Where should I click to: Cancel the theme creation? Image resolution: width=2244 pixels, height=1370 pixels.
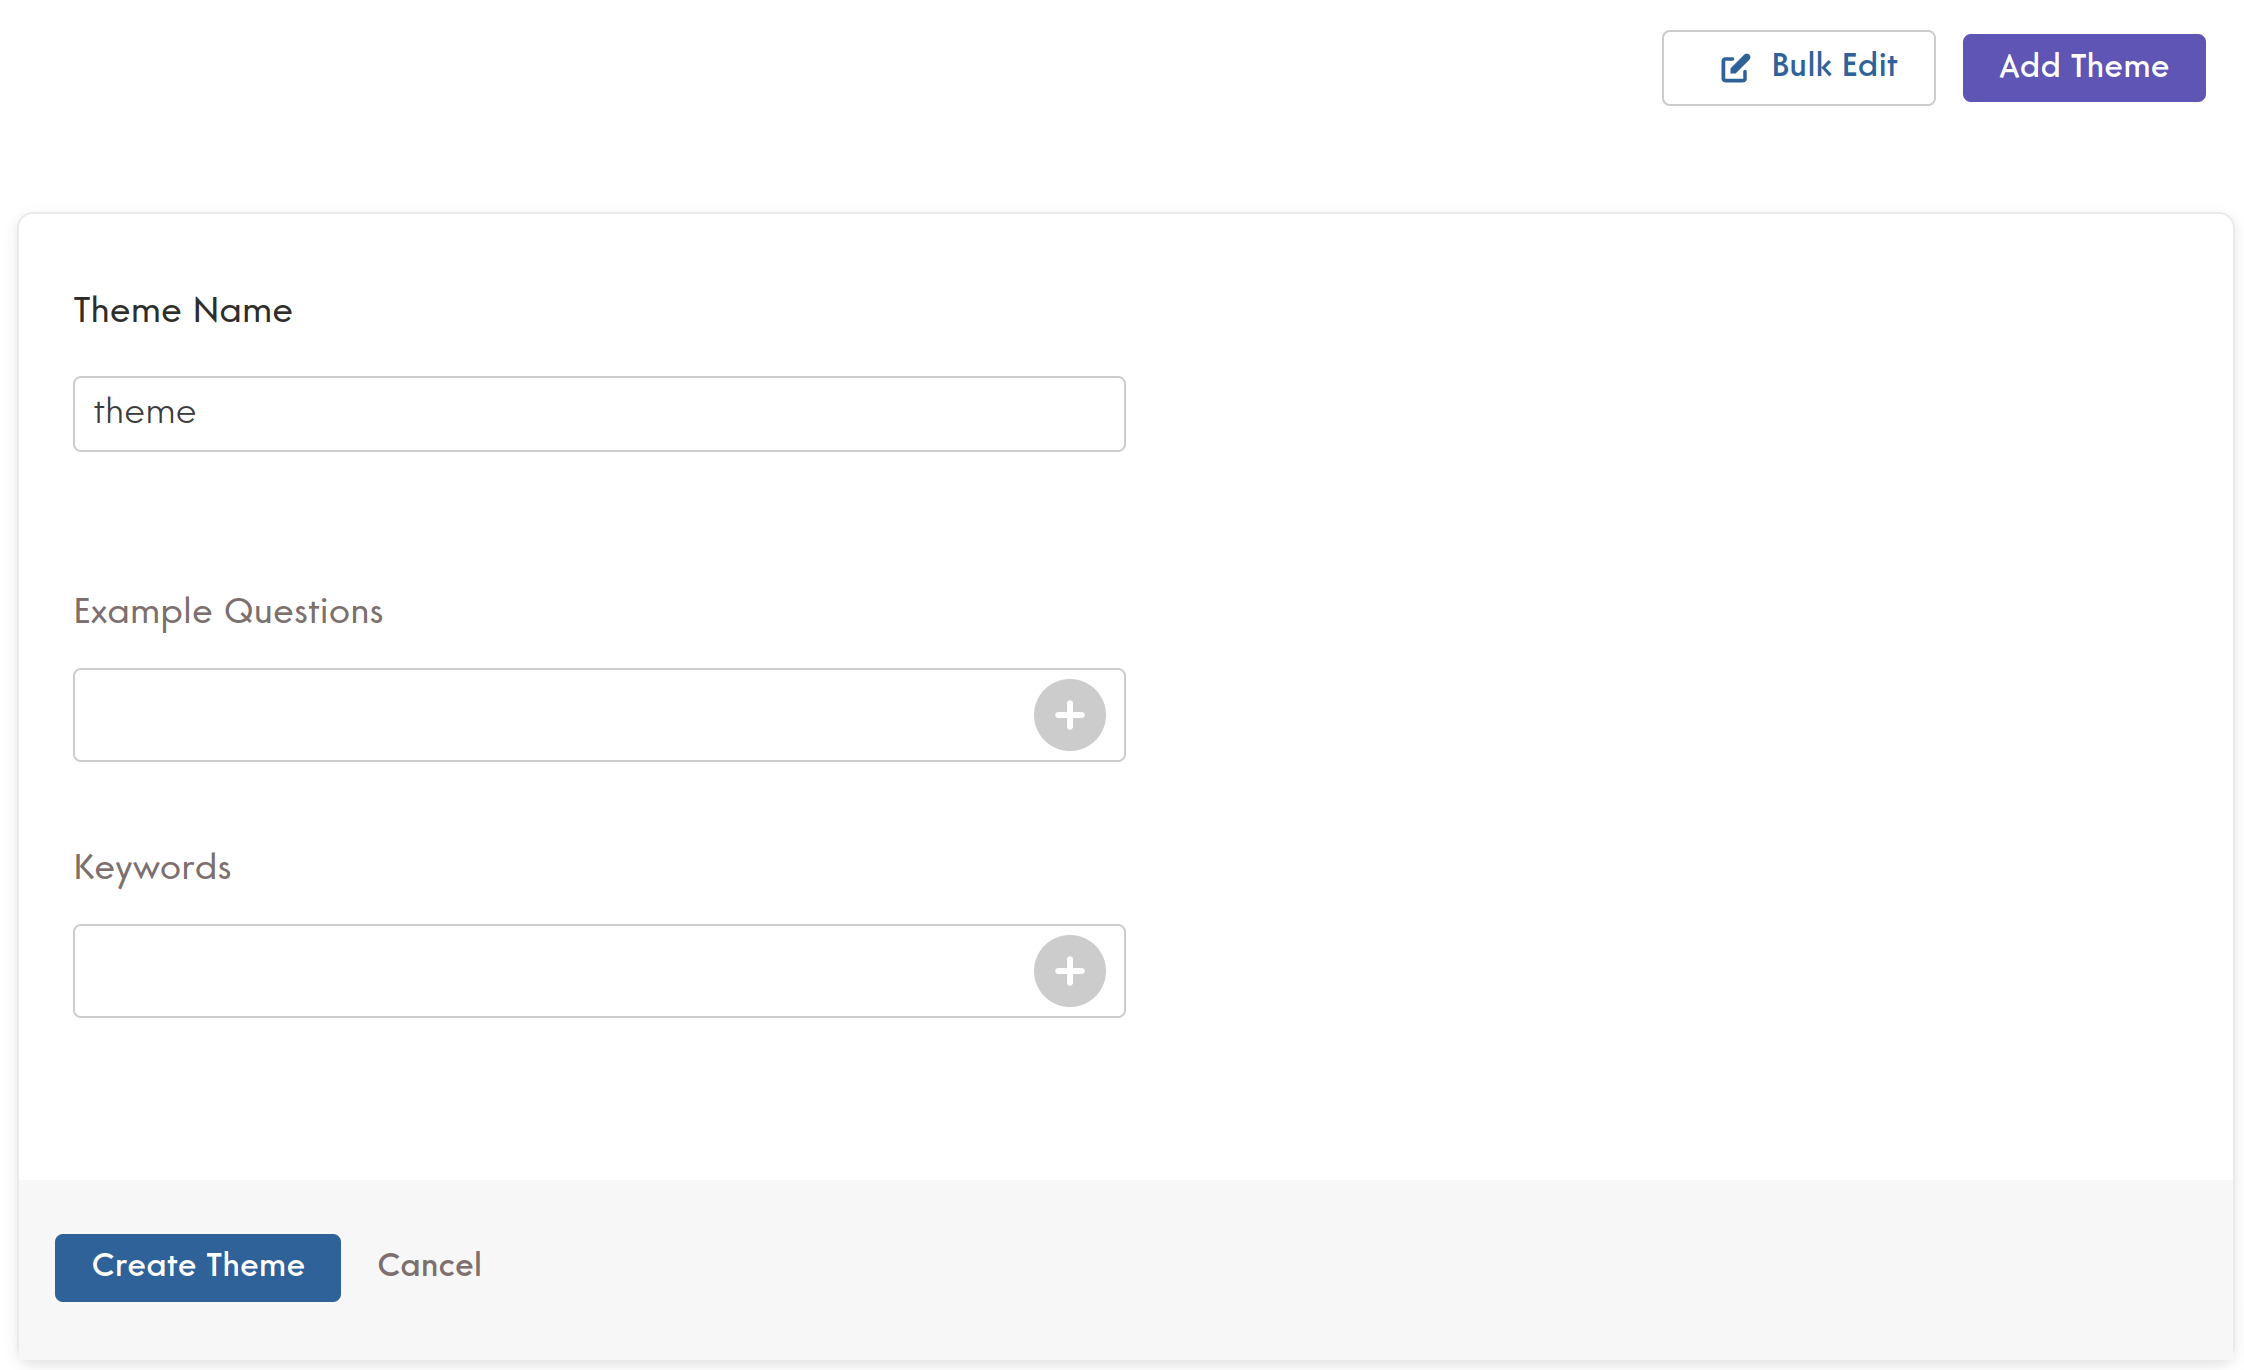[x=429, y=1266]
